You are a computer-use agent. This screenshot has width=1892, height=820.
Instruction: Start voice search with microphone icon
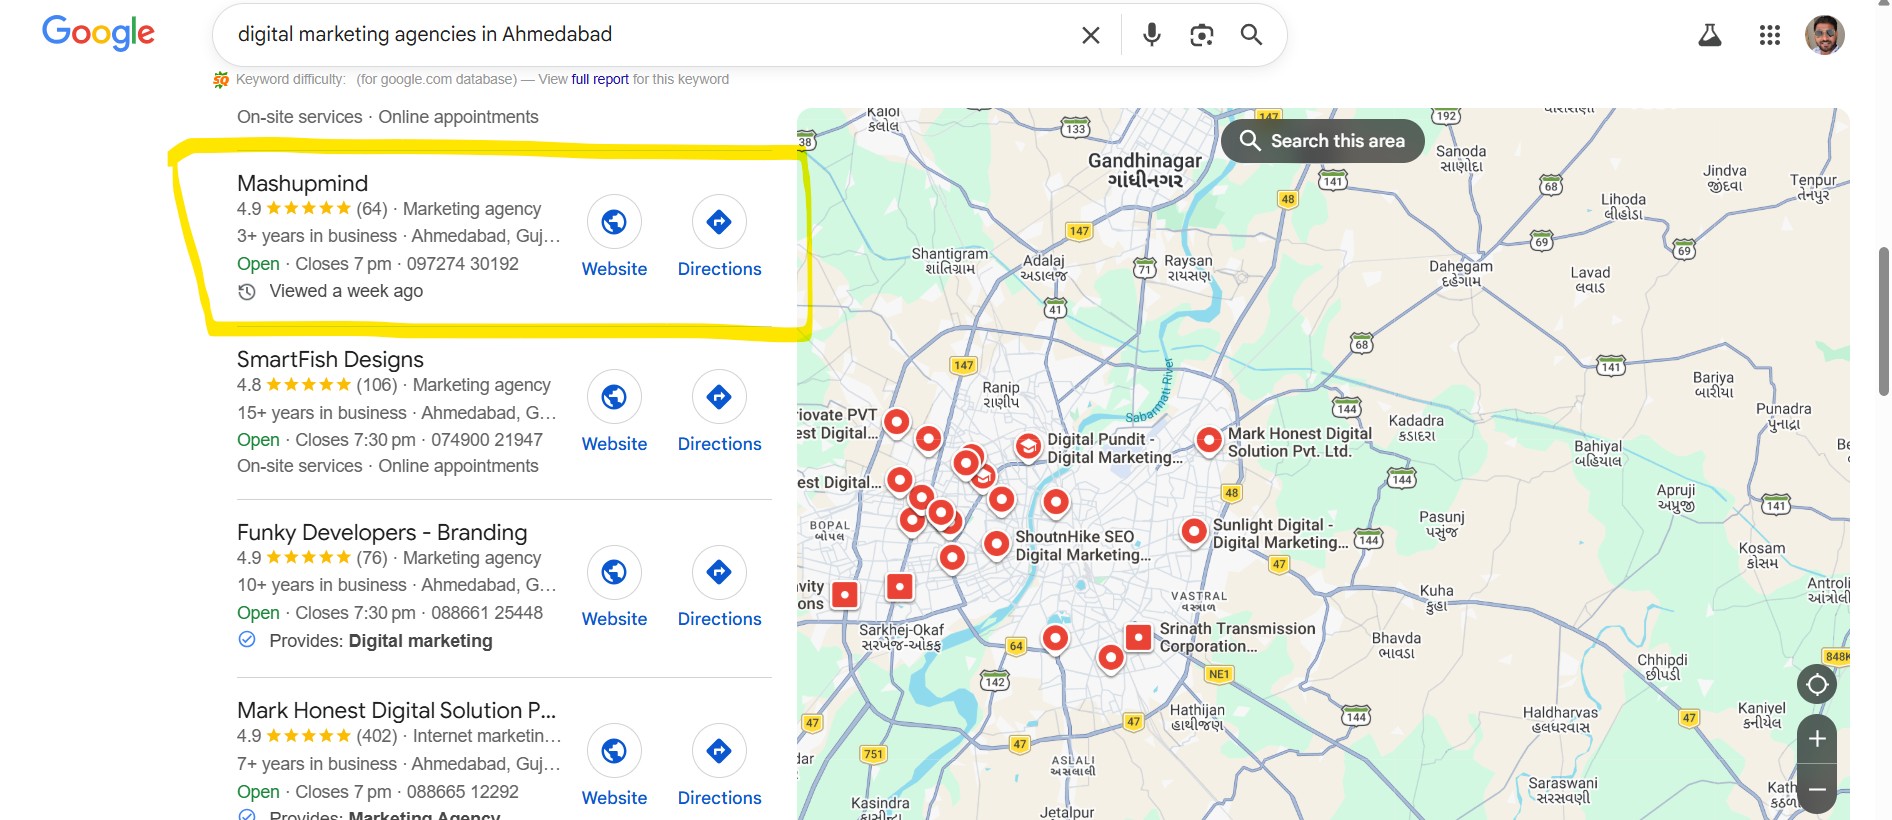tap(1152, 35)
